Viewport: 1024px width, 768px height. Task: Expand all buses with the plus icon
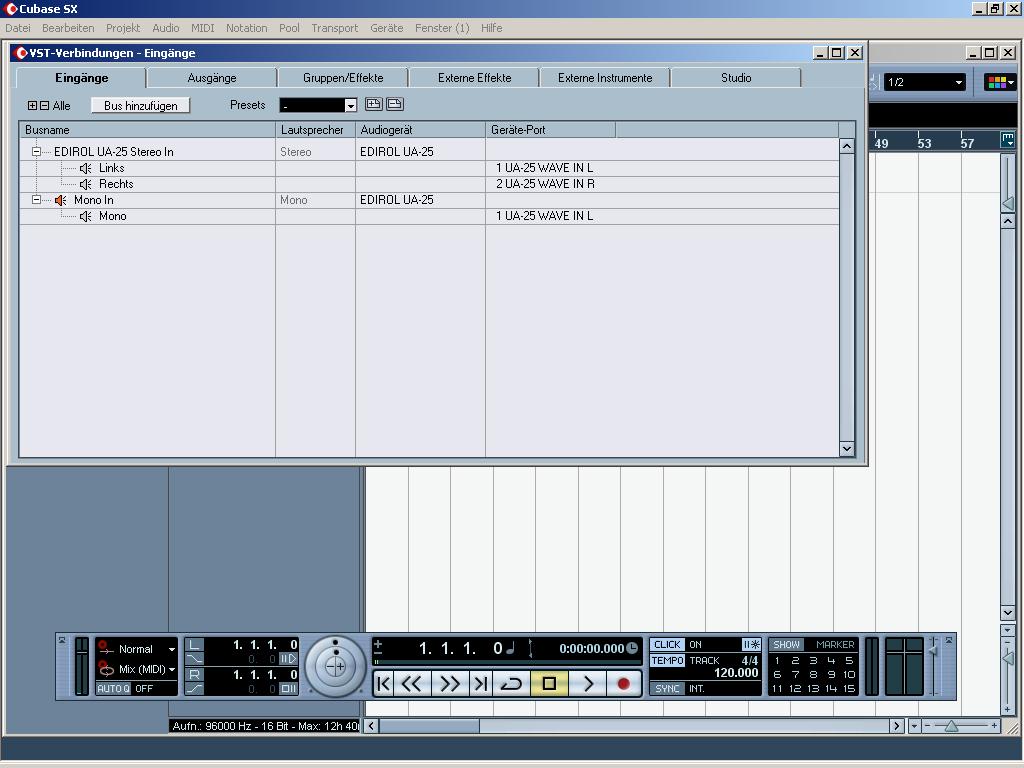pos(32,105)
